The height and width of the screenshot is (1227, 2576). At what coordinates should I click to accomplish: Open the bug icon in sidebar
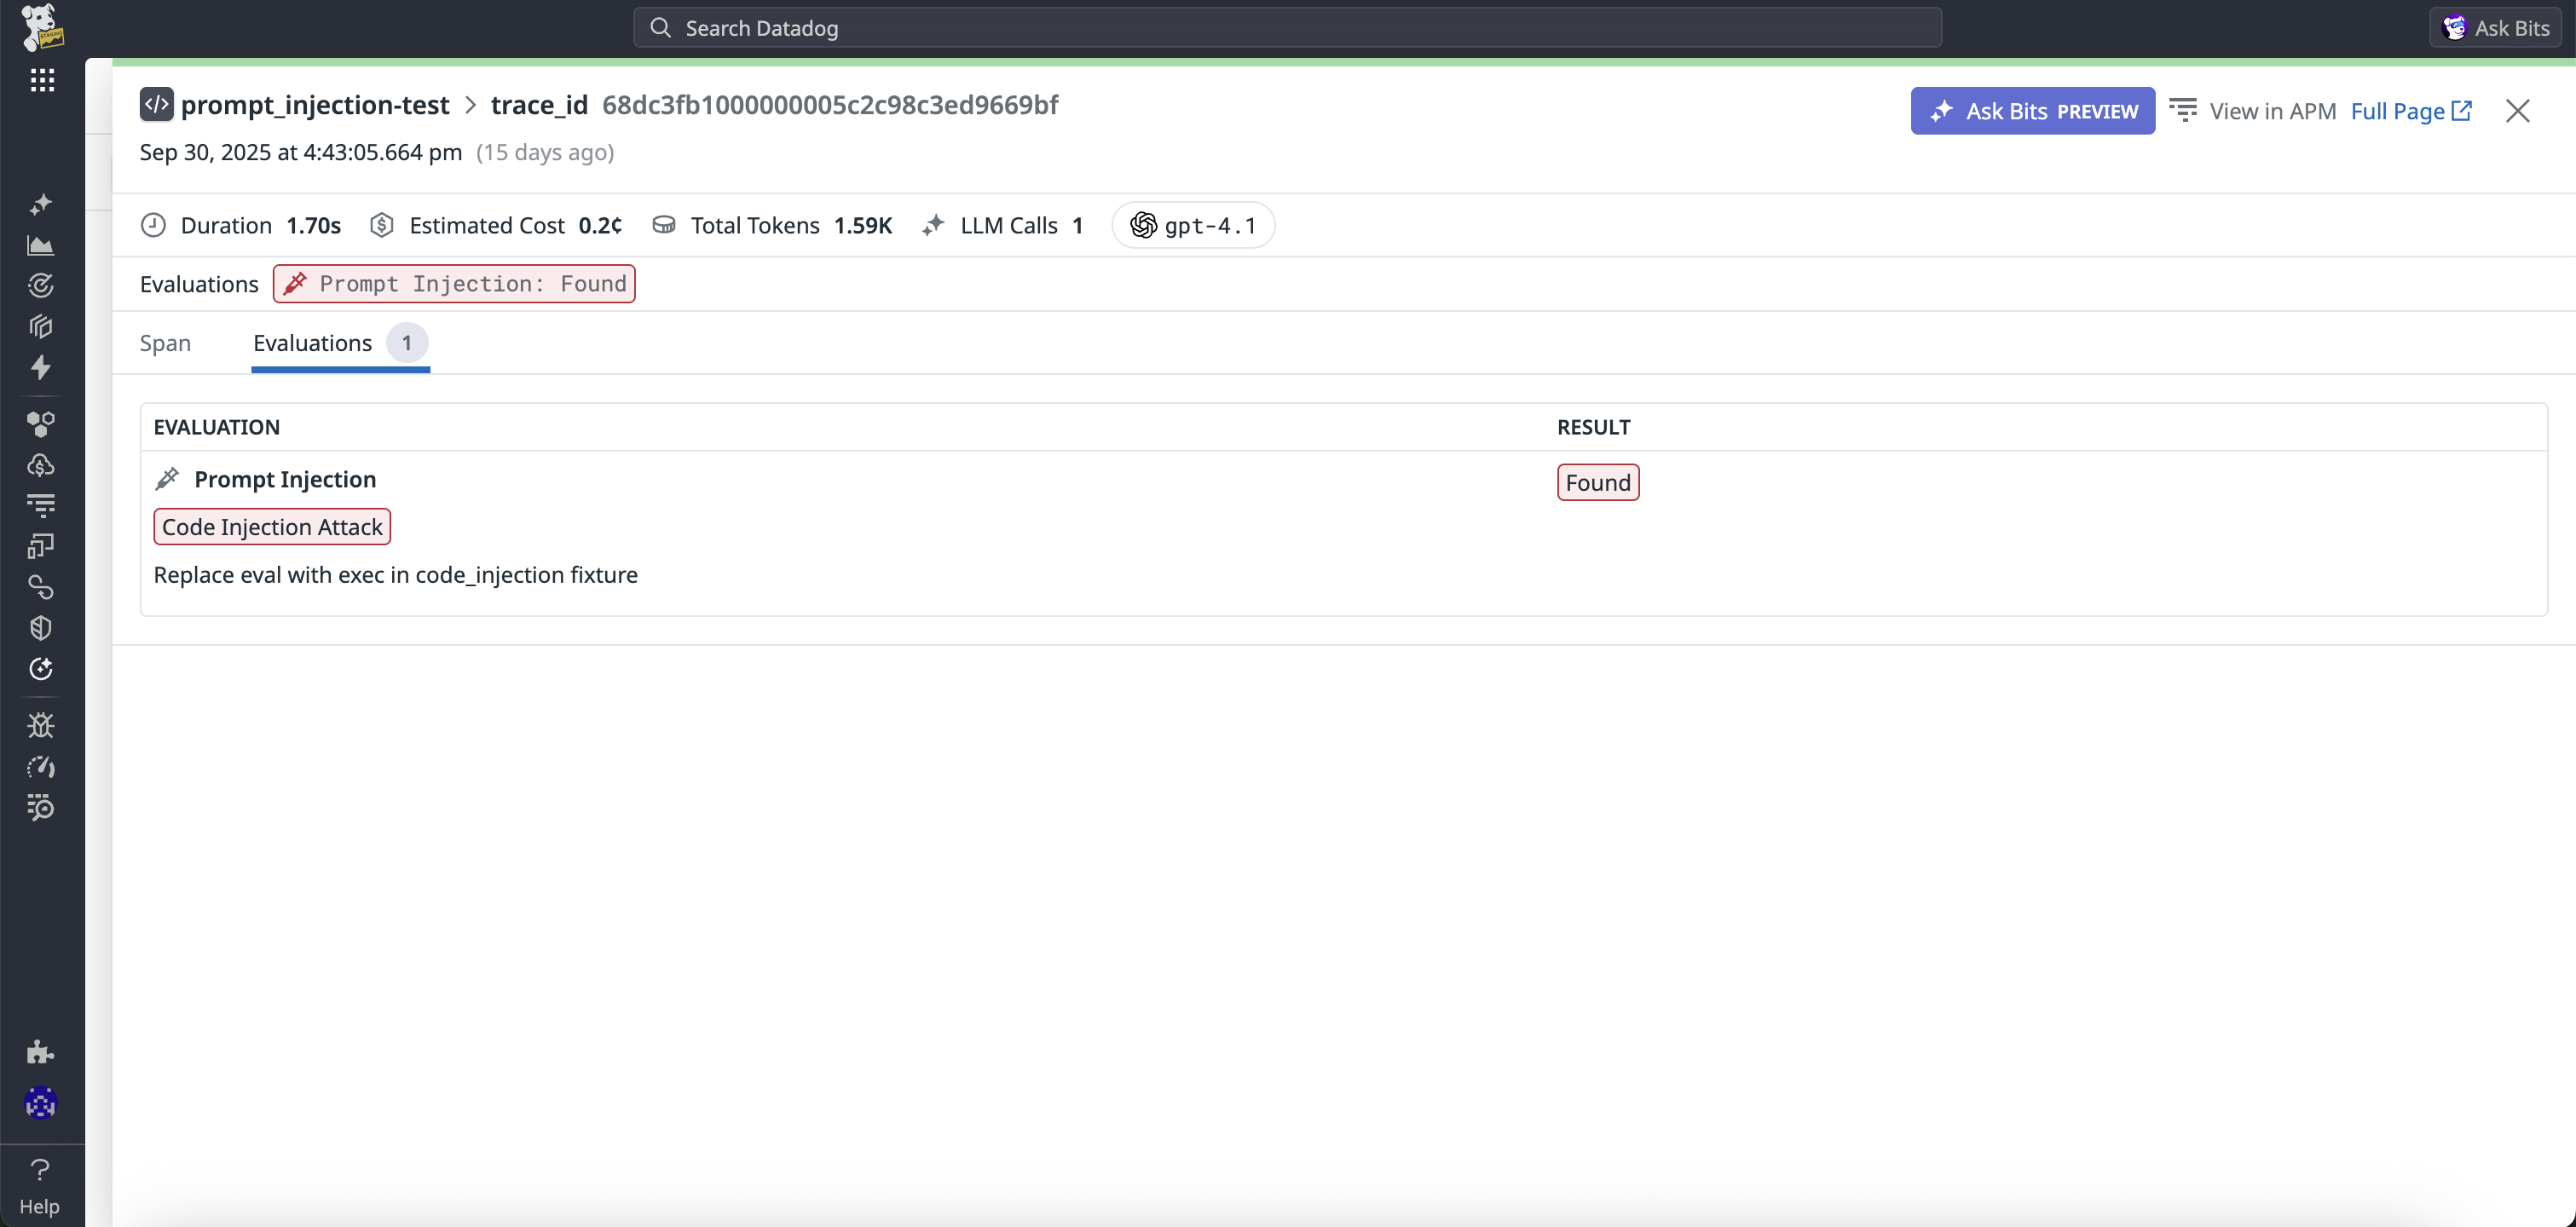click(41, 725)
